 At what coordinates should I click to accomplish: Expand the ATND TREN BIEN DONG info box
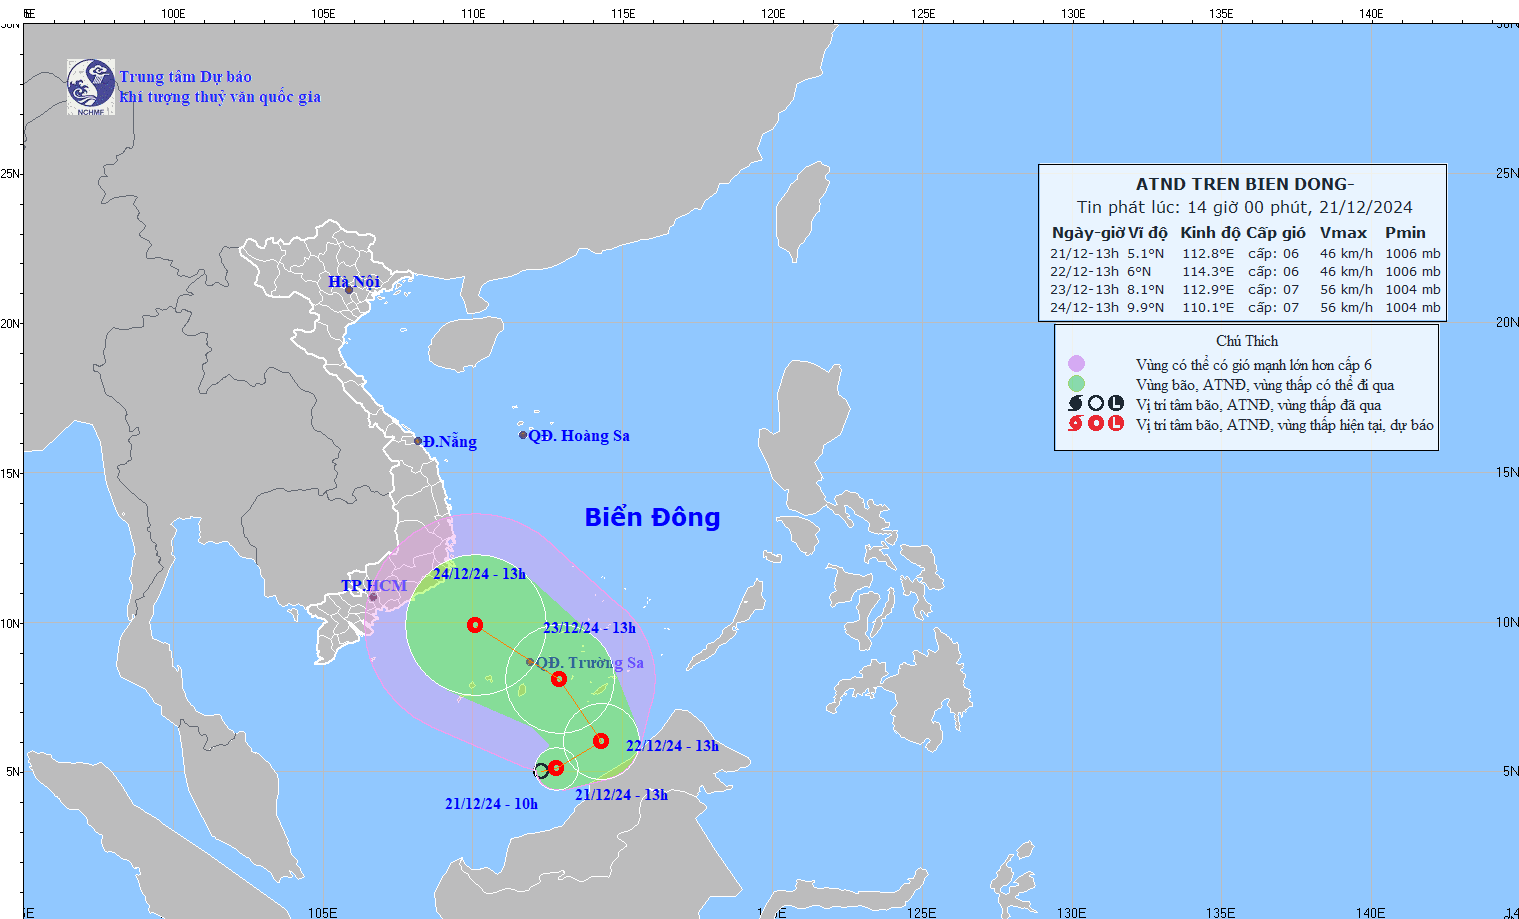(x=1245, y=183)
